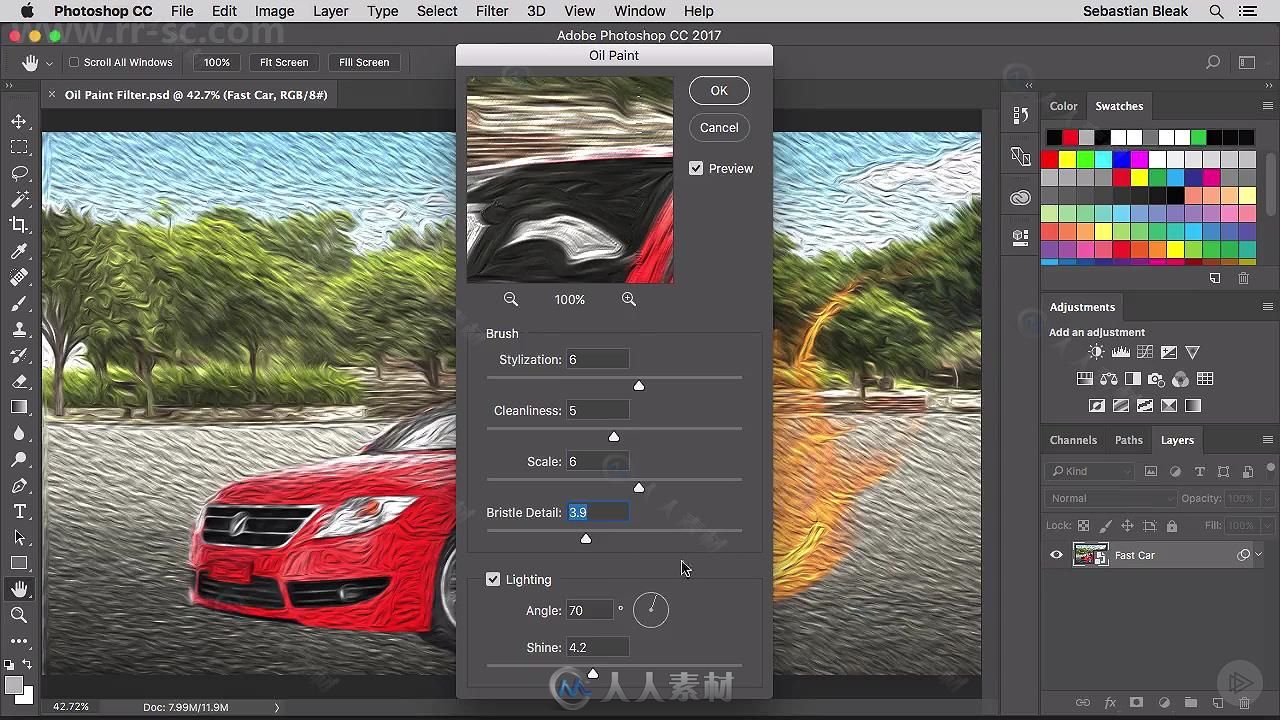Zoom in the Oil Paint preview
Image resolution: width=1280 pixels, height=720 pixels.
[629, 299]
